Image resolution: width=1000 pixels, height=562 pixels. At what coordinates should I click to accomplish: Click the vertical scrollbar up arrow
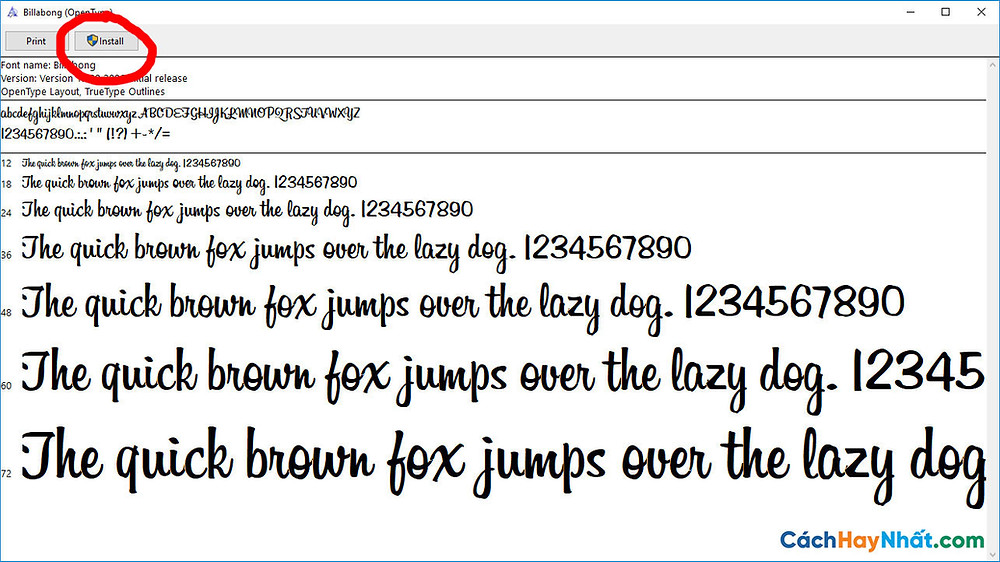coord(993,65)
